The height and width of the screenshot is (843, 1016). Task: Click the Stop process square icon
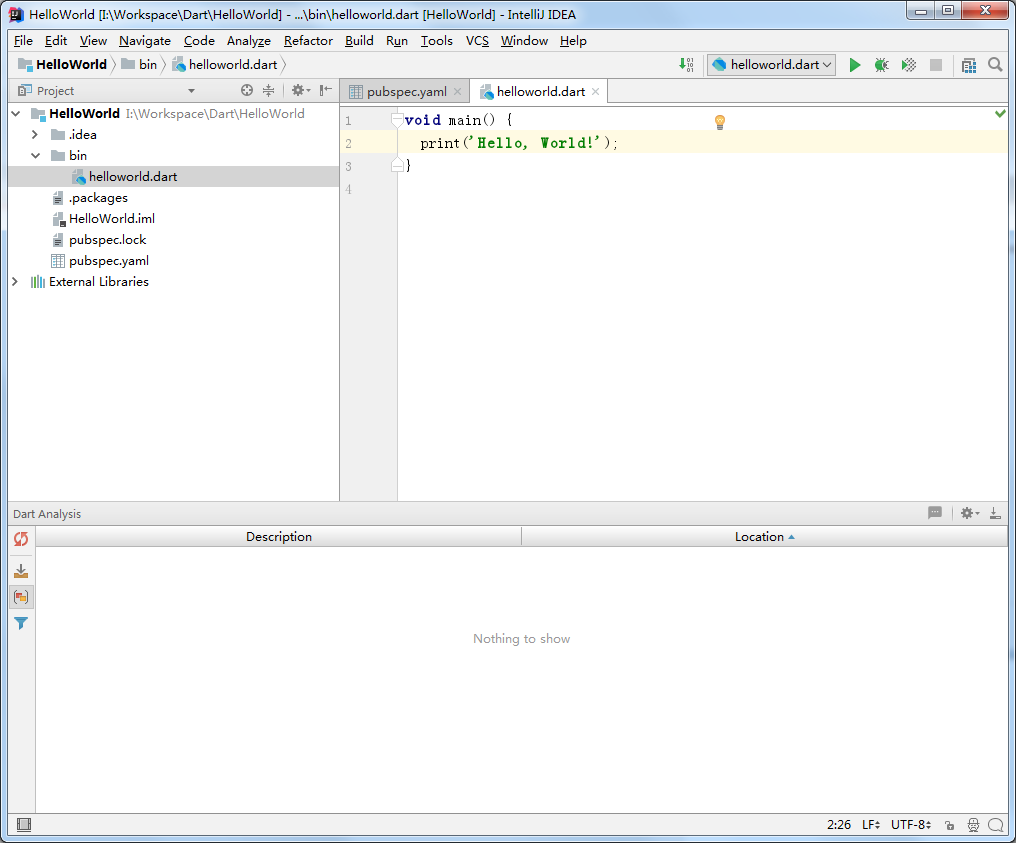tap(936, 65)
